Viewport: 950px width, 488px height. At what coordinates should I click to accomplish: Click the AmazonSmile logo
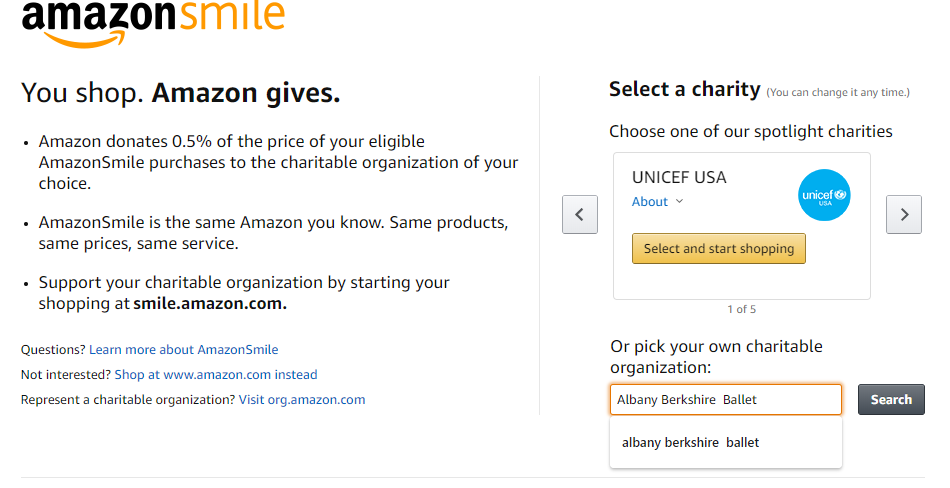tap(152, 22)
